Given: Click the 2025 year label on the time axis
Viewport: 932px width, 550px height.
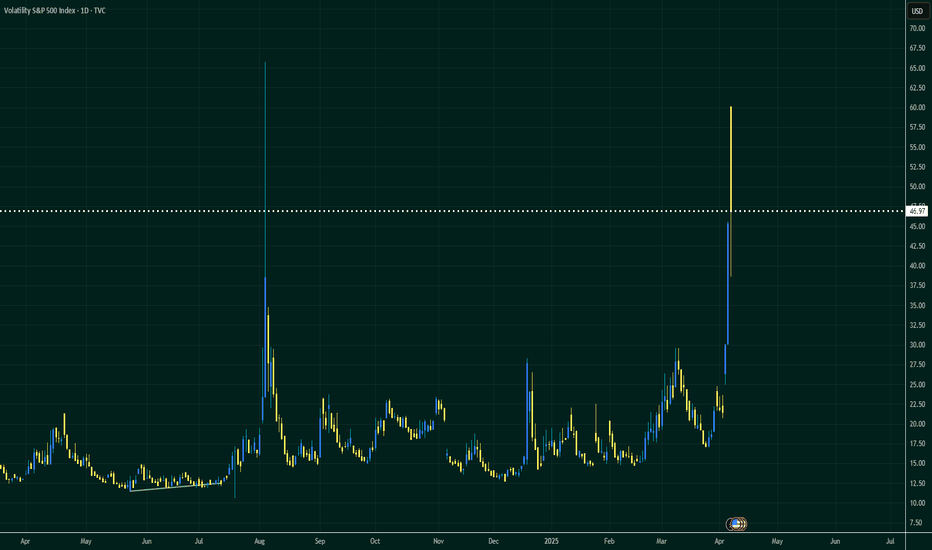Looking at the screenshot, I should click(x=552, y=541).
